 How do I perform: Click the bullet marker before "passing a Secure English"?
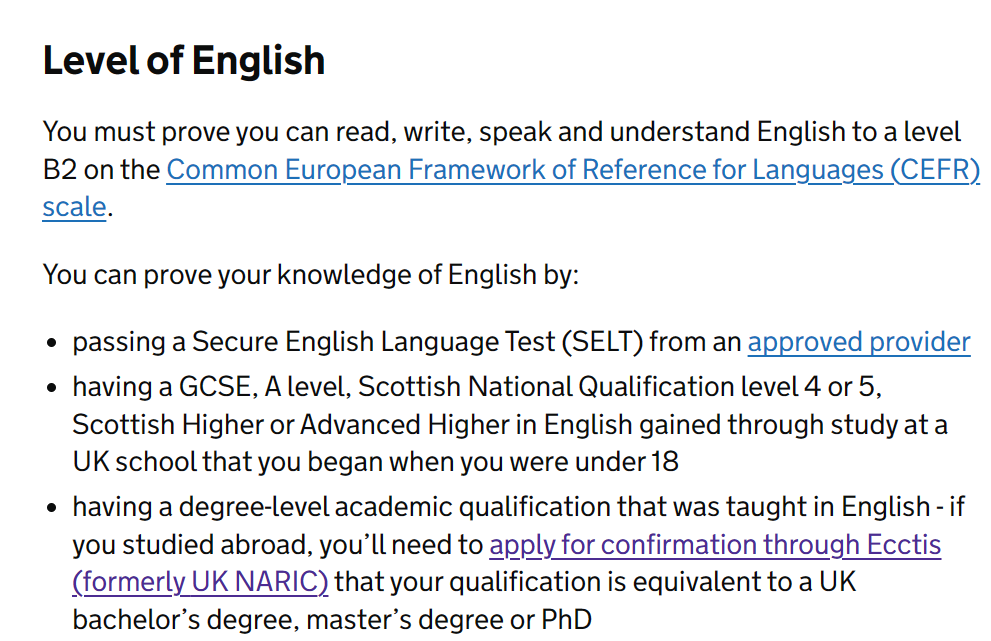click(52, 343)
